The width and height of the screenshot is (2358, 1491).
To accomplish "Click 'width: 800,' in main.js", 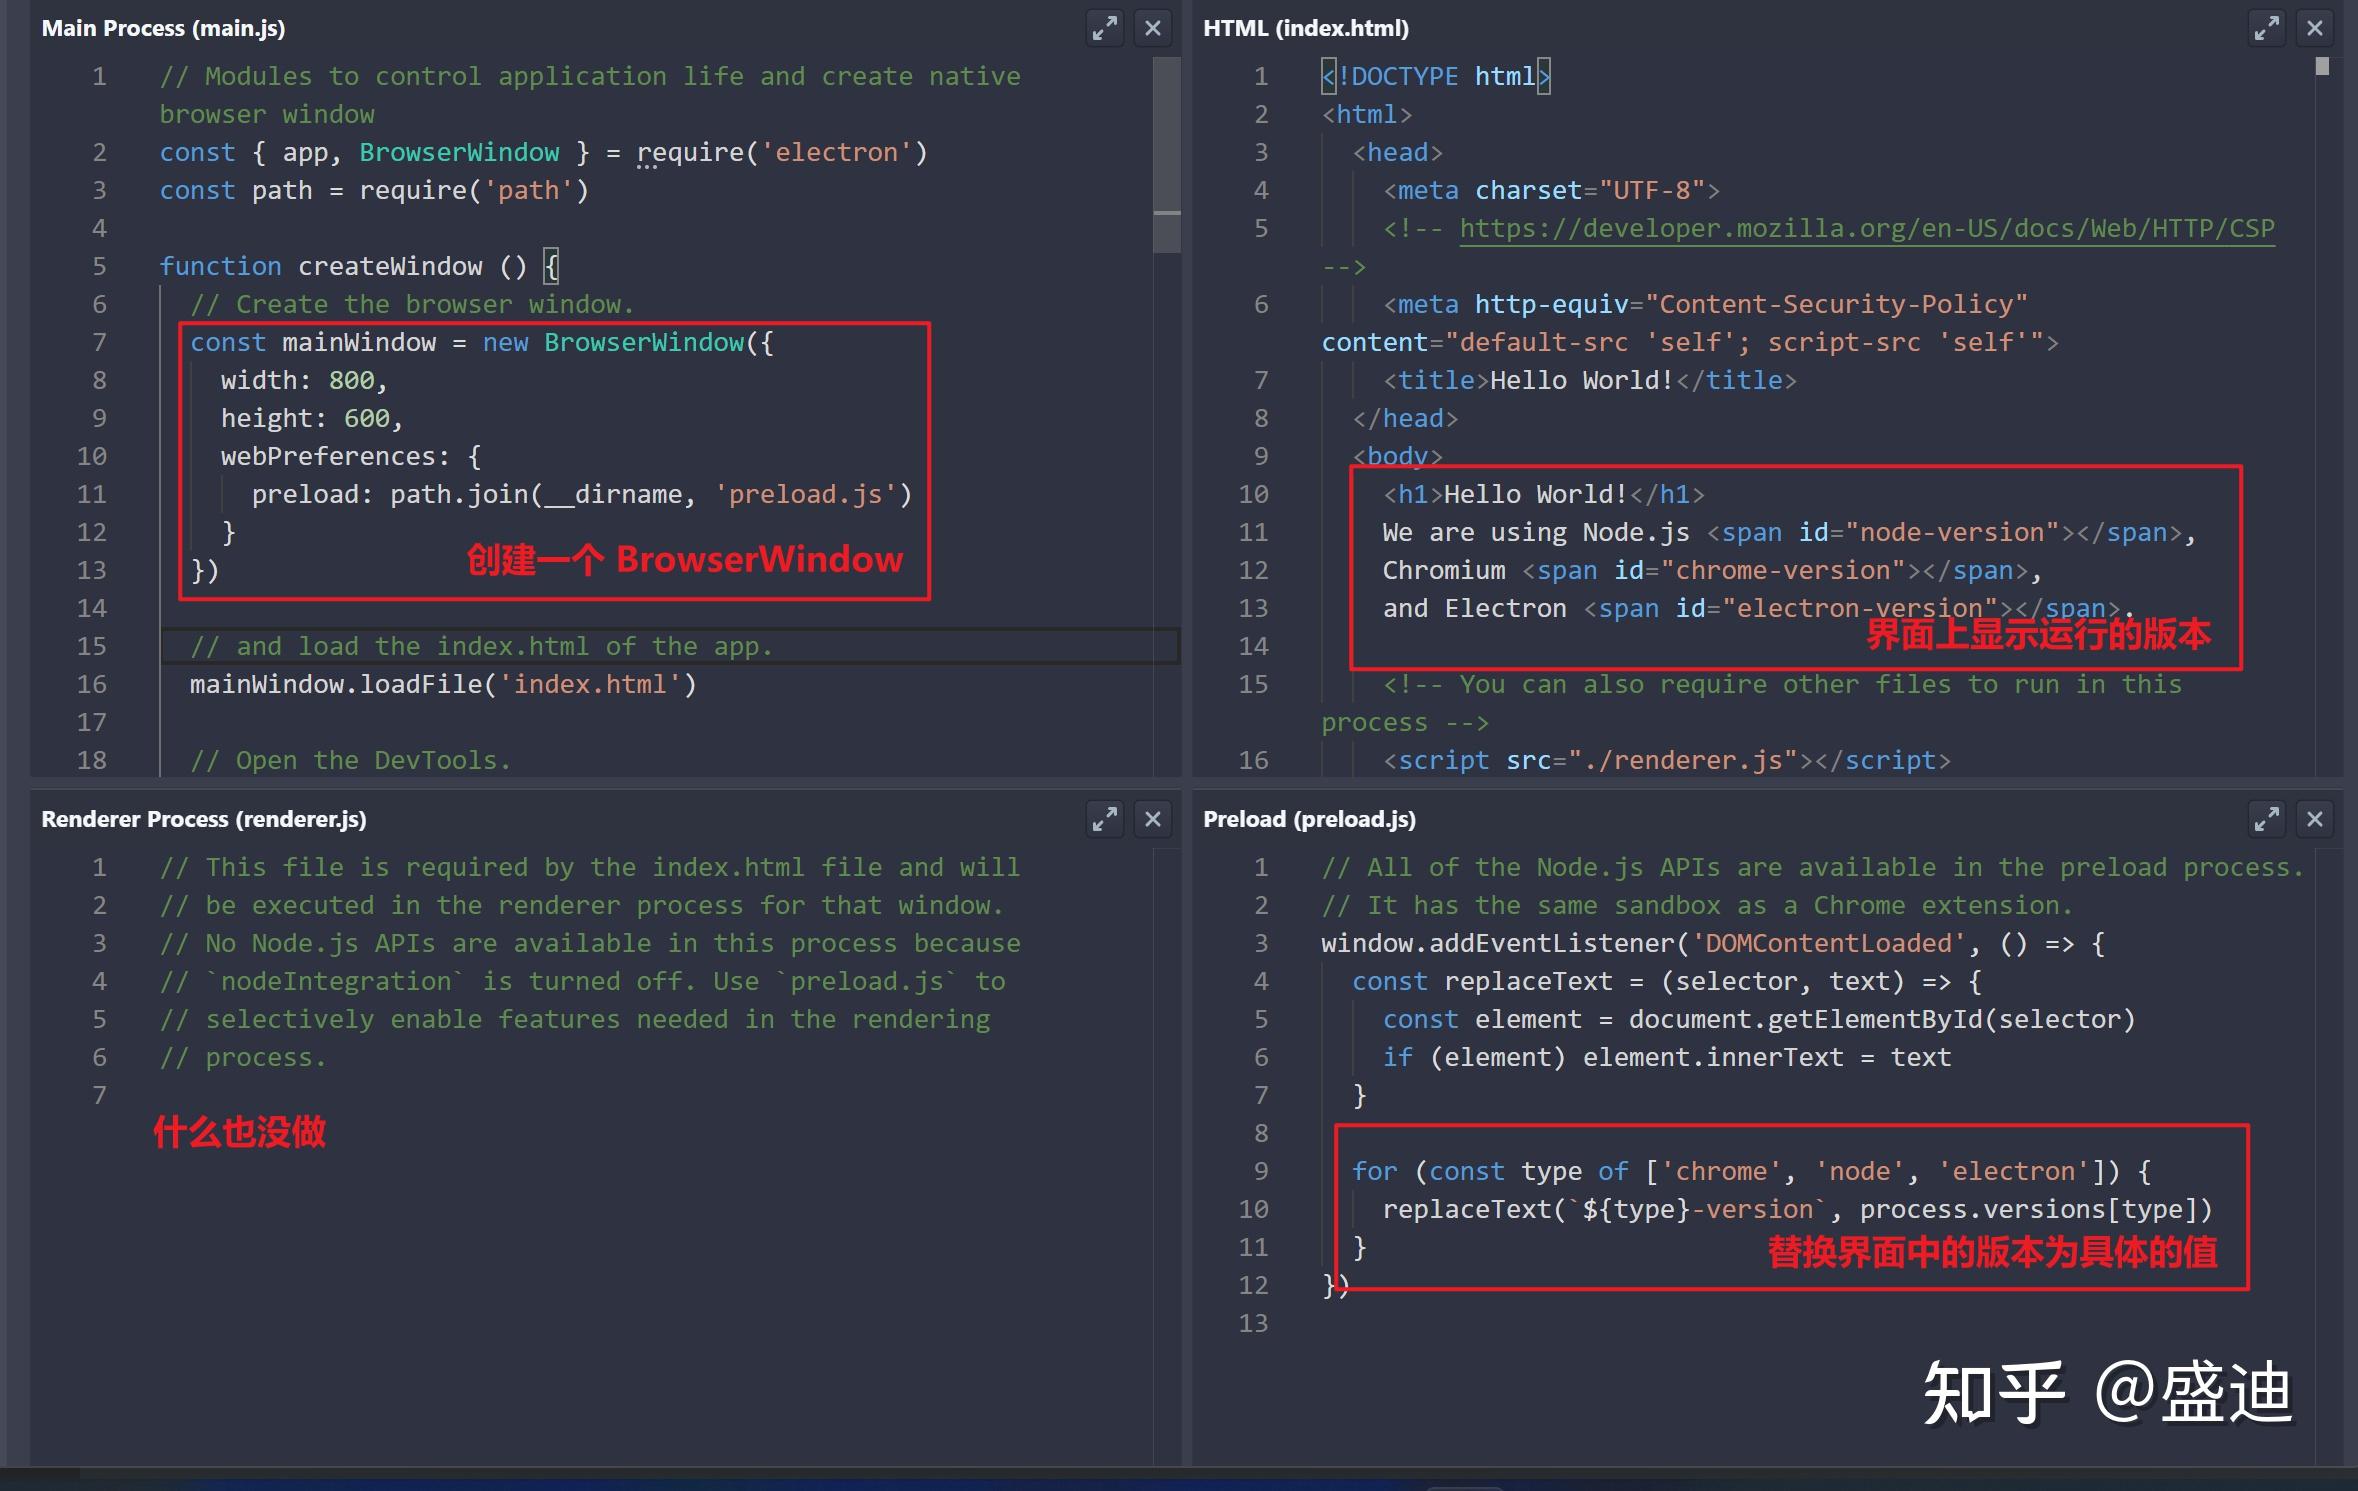I will 304,380.
